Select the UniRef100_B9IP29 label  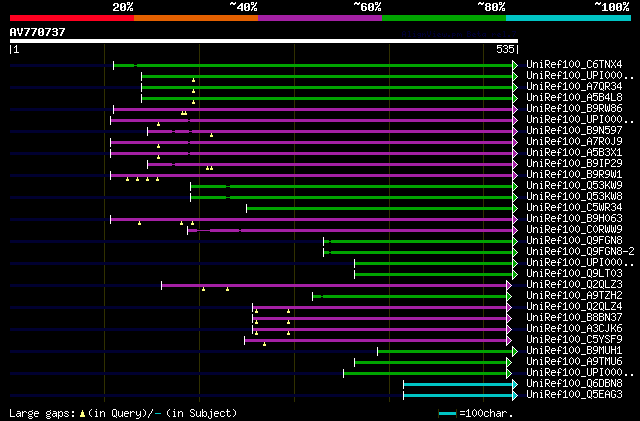(574, 164)
